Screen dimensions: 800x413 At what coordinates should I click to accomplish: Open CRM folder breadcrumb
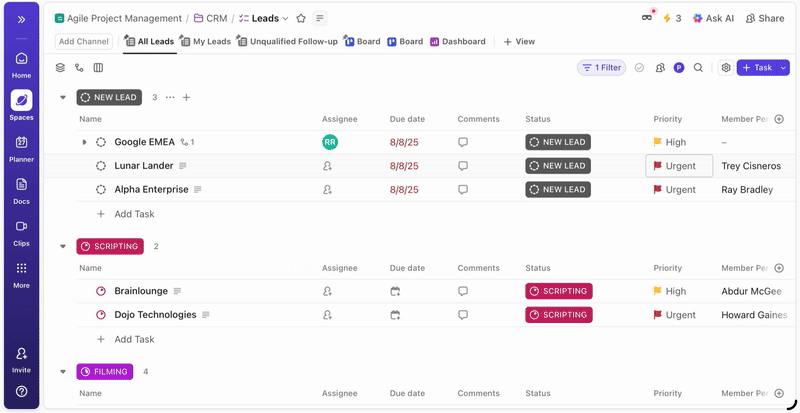(210, 18)
